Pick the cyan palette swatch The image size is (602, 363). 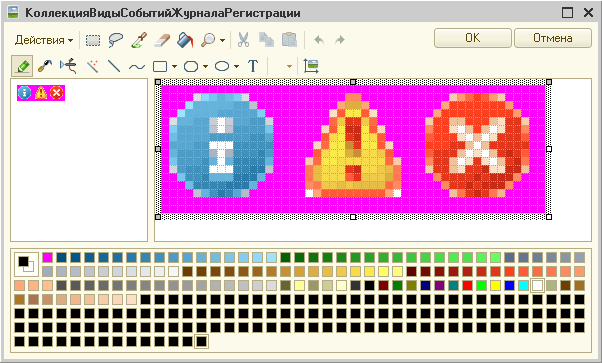[x=523, y=285]
